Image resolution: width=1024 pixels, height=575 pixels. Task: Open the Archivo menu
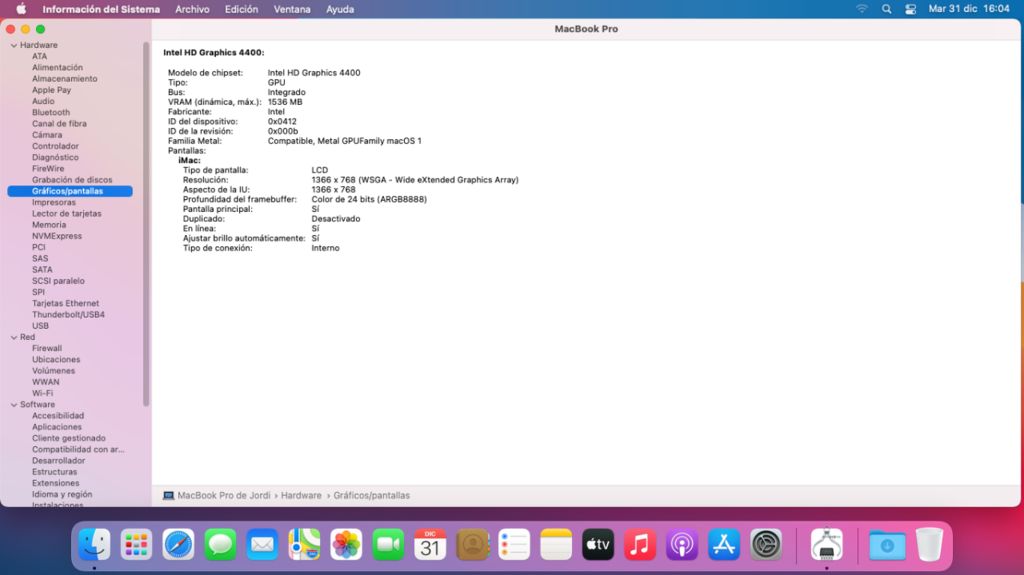point(192,9)
